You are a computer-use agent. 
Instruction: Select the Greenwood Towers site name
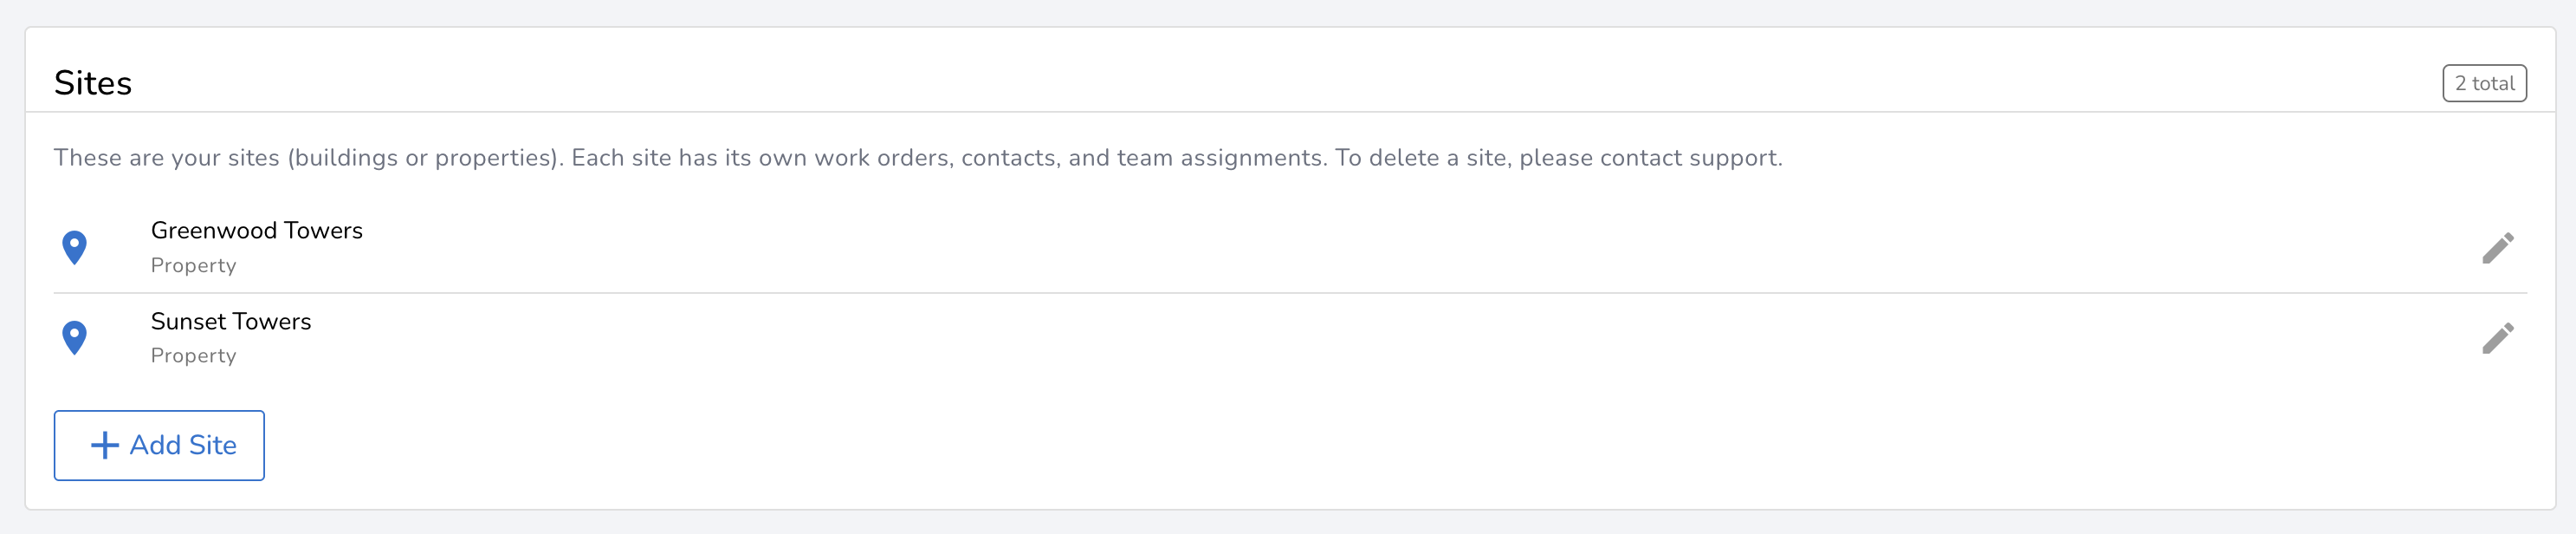(256, 231)
